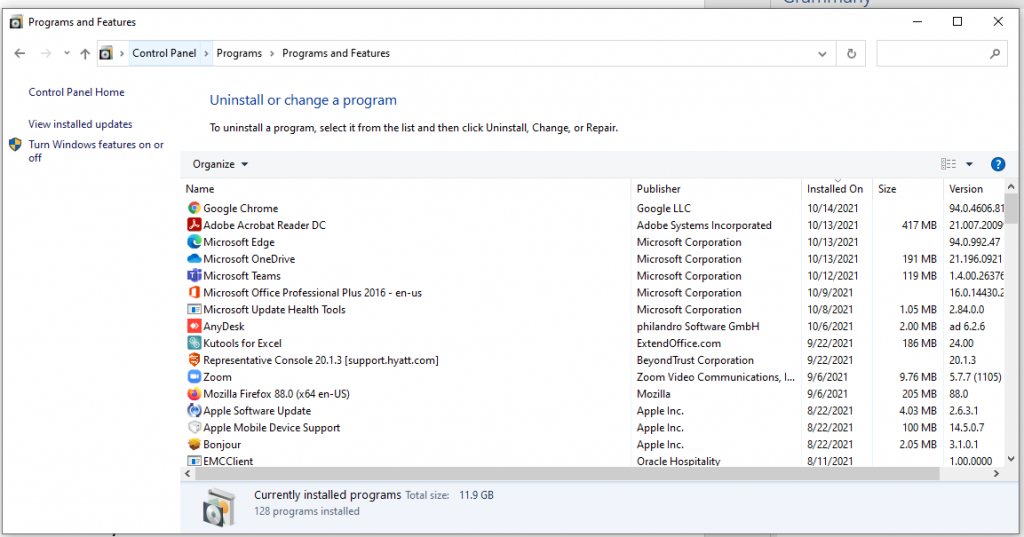Image resolution: width=1024 pixels, height=537 pixels.
Task: Click the Zoom icon
Action: click(x=194, y=377)
